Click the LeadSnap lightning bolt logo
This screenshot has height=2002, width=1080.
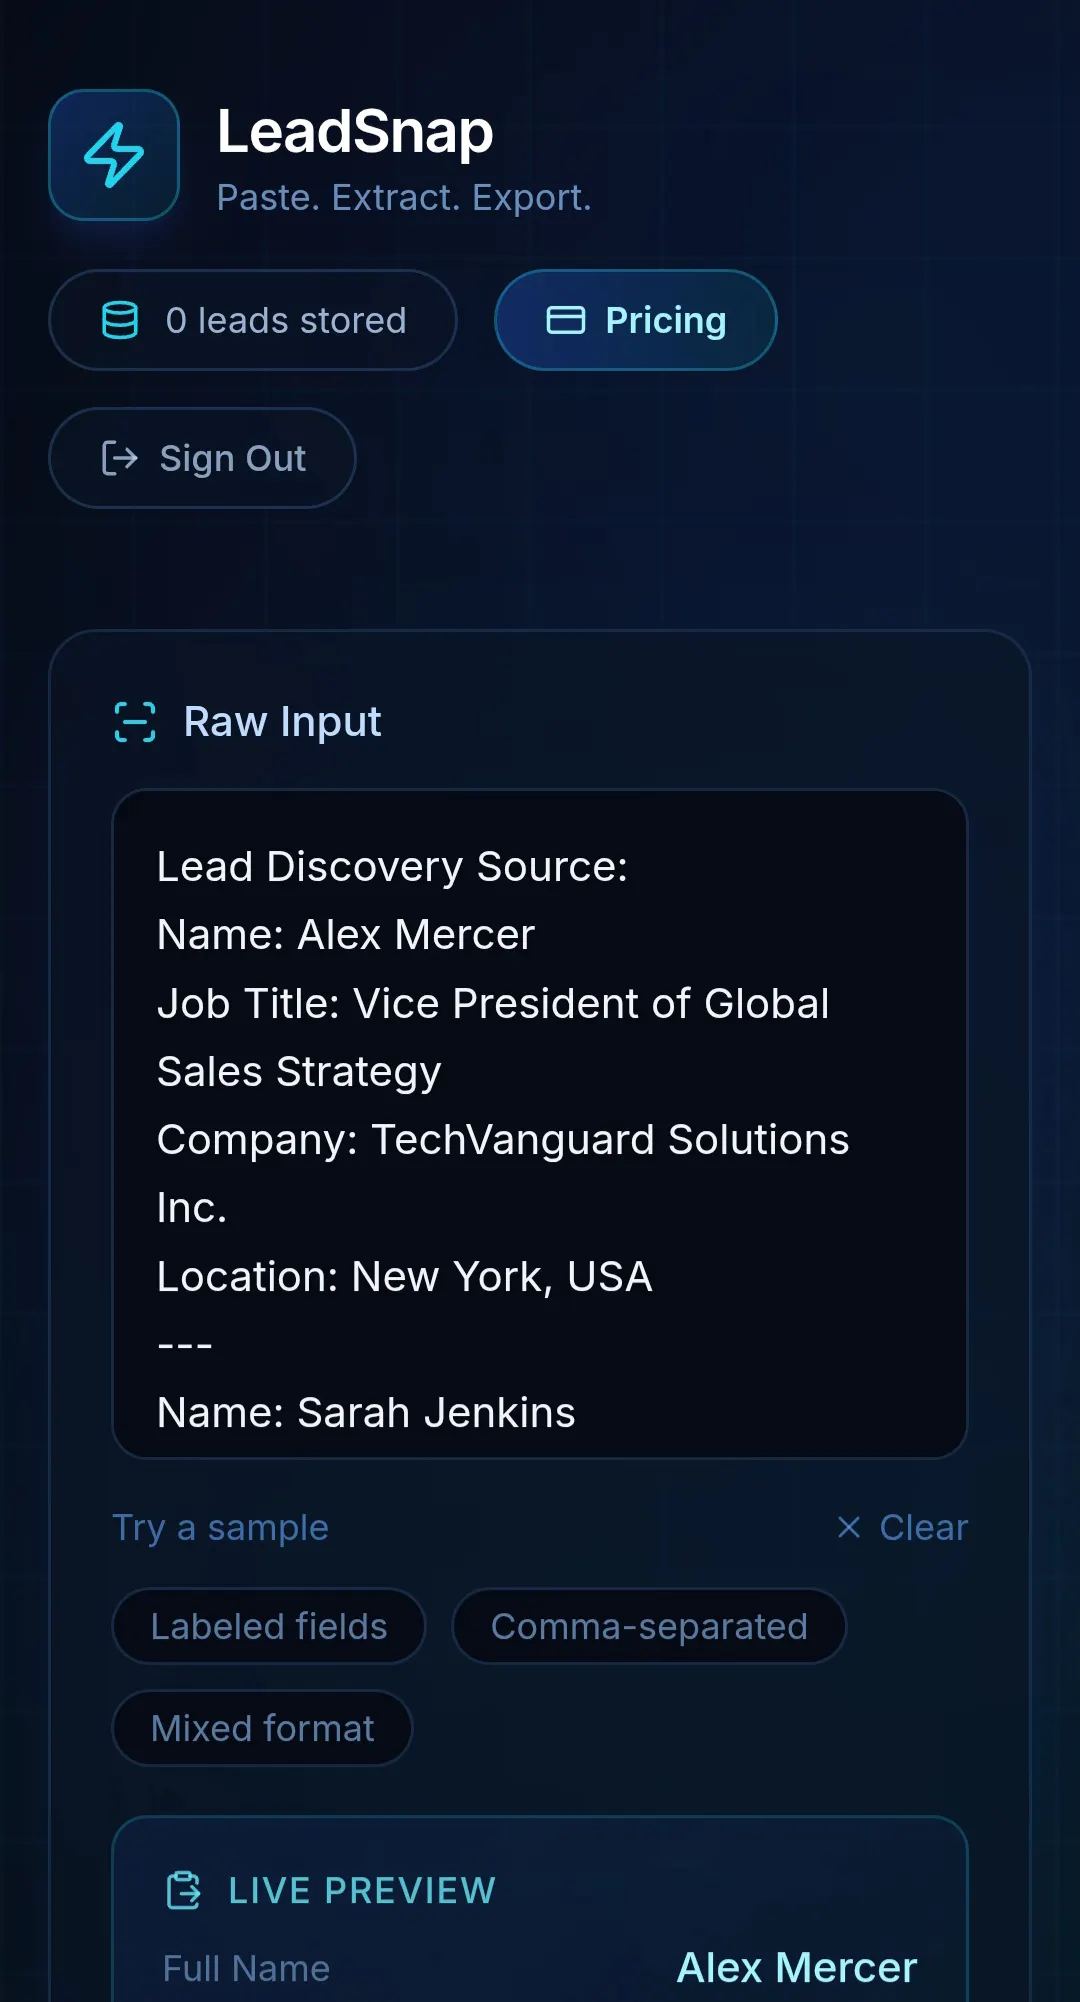click(x=114, y=155)
